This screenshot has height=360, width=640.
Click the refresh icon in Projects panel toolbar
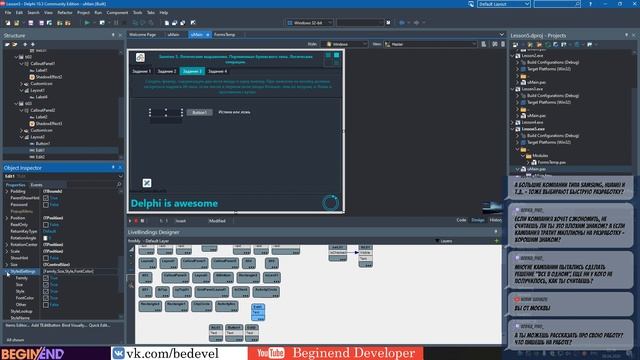[548, 44]
